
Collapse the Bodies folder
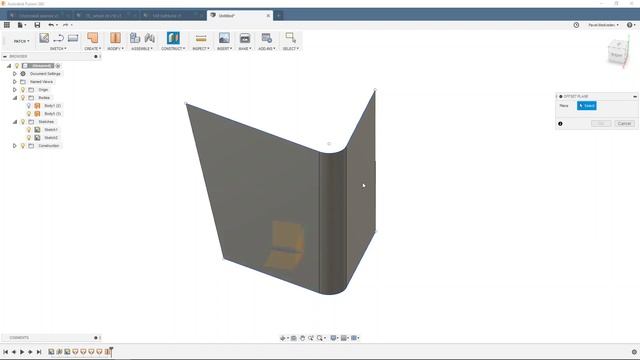tap(15, 98)
